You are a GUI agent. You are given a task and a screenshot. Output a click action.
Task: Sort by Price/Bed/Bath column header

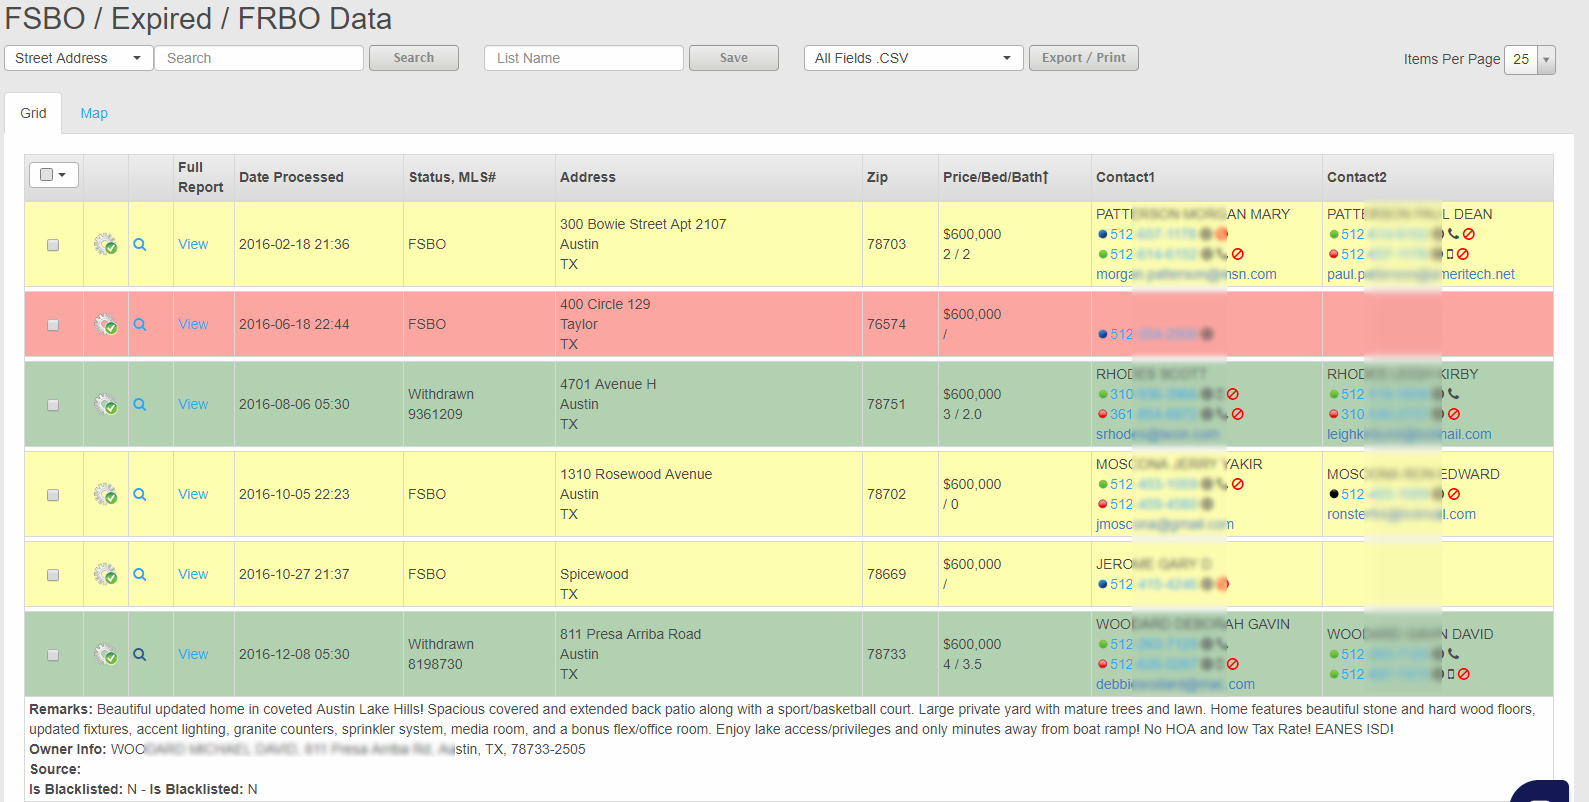pos(995,177)
